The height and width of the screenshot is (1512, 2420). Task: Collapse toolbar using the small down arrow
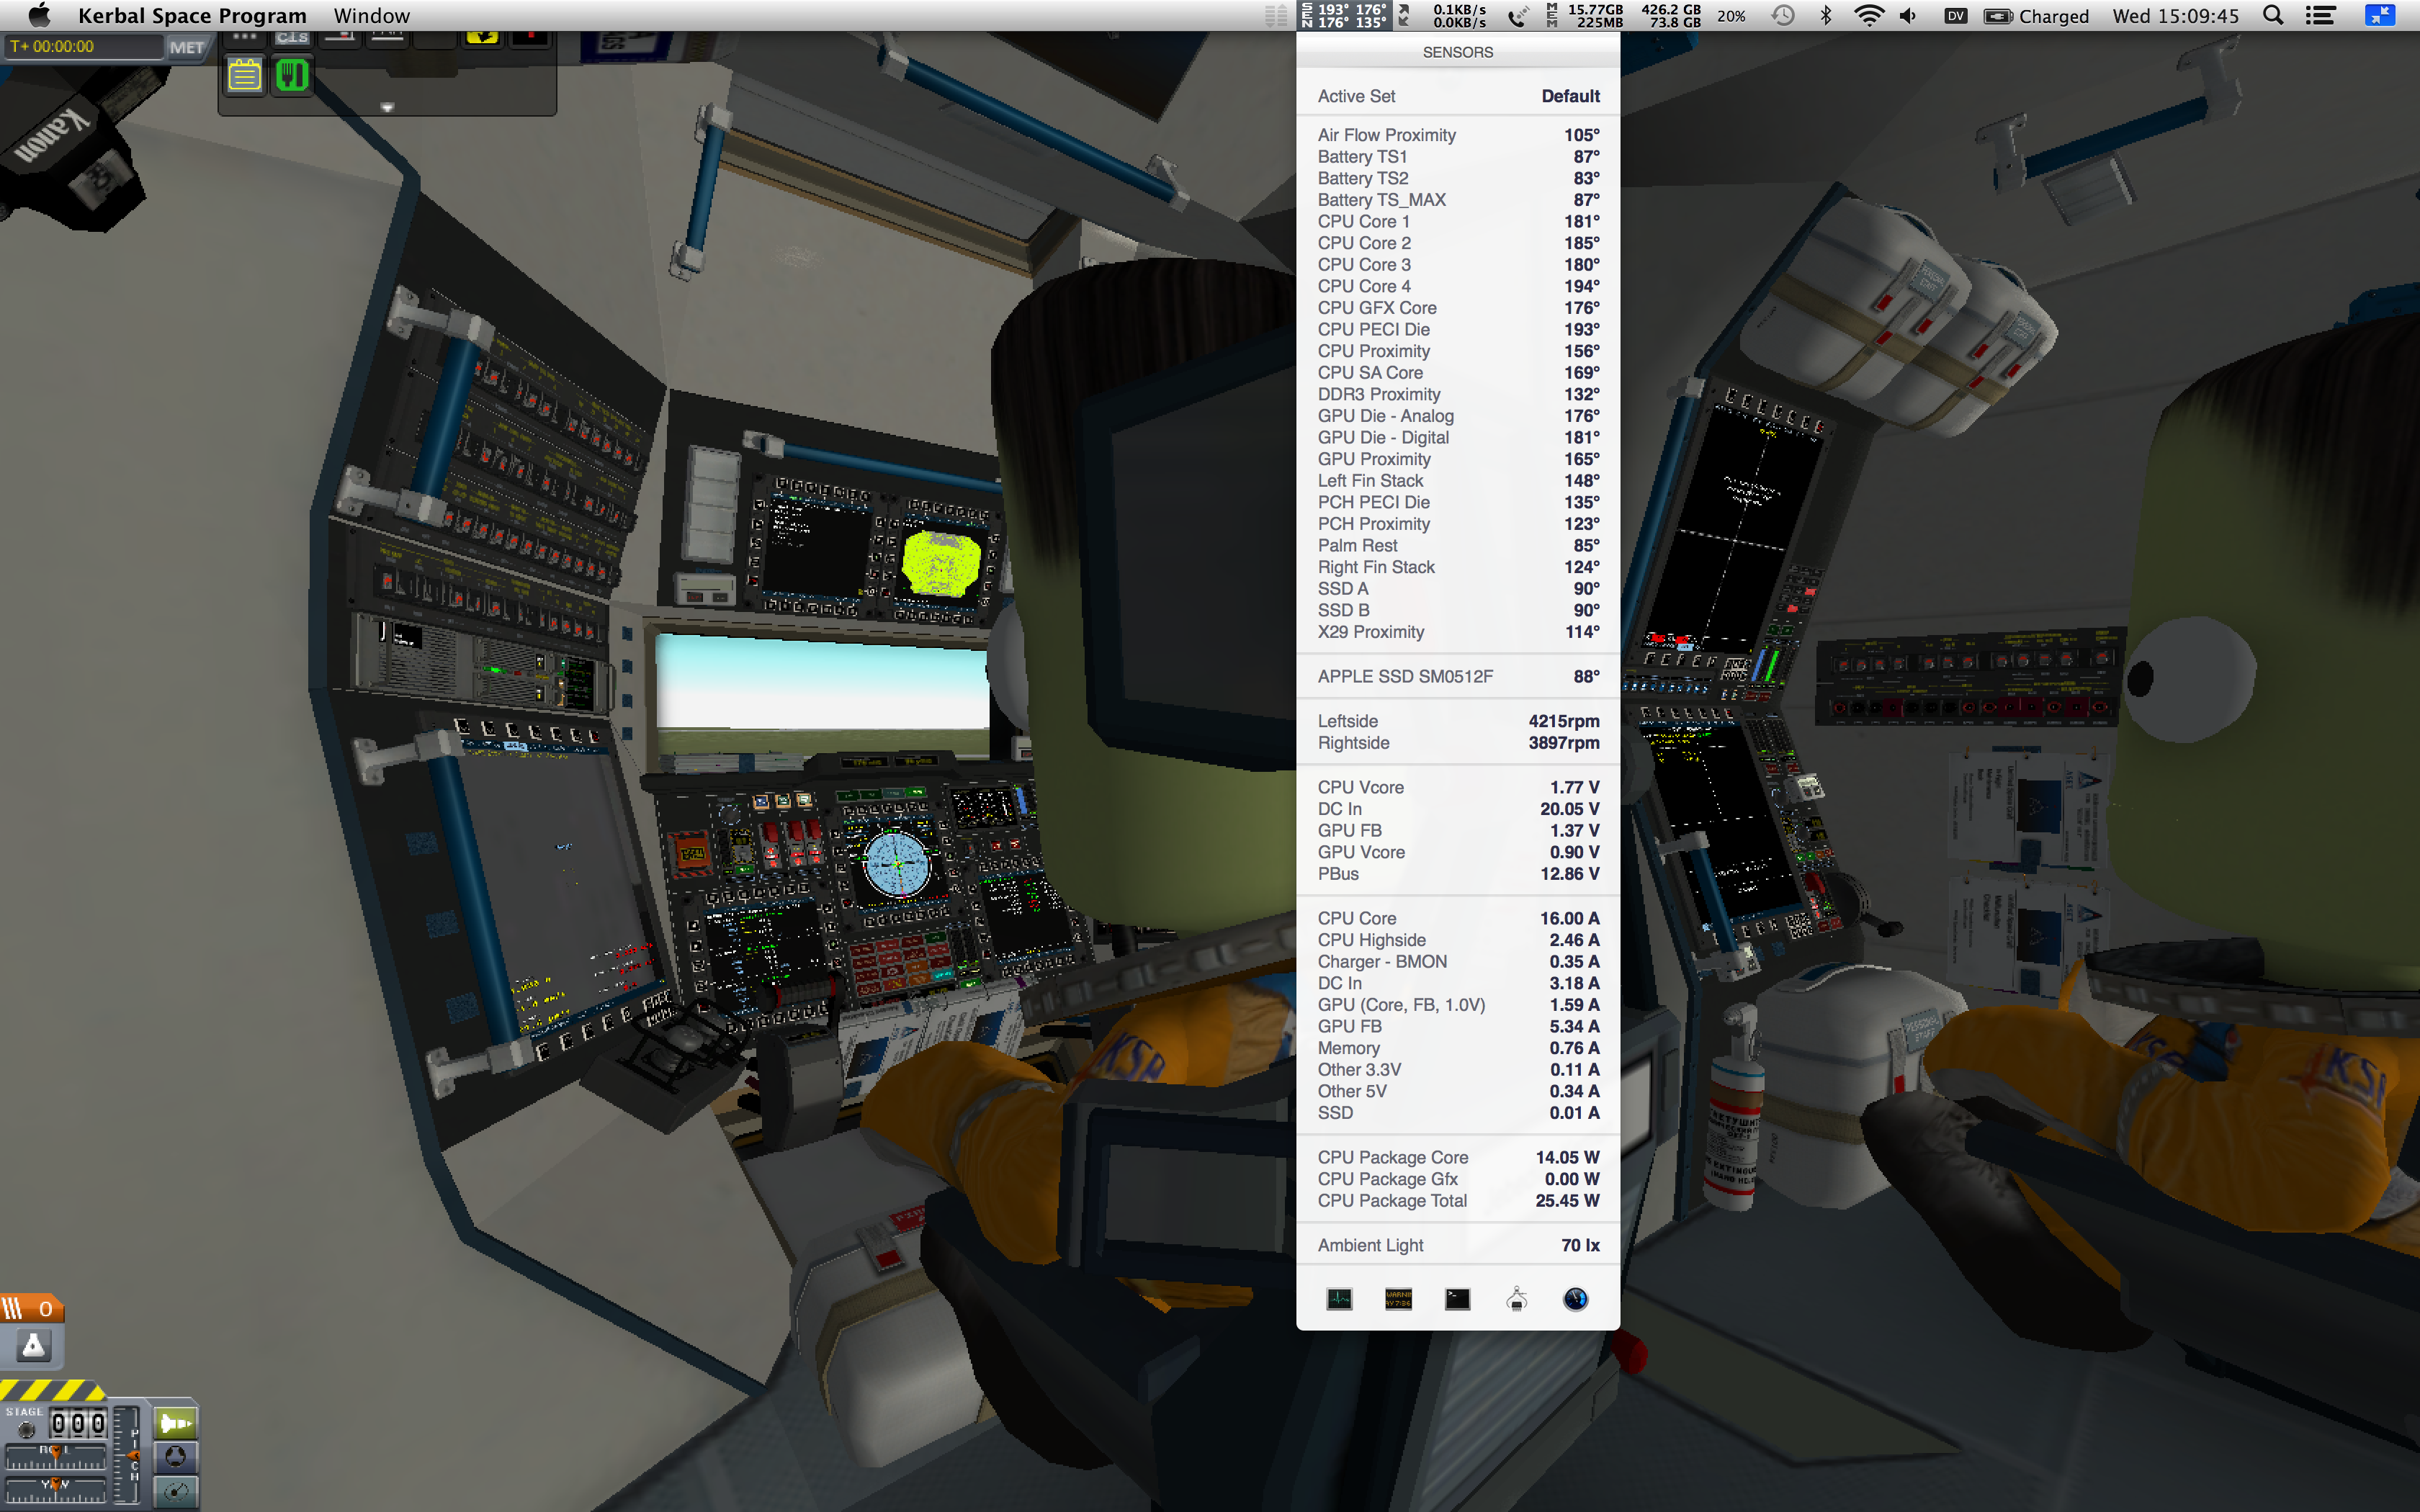387,106
